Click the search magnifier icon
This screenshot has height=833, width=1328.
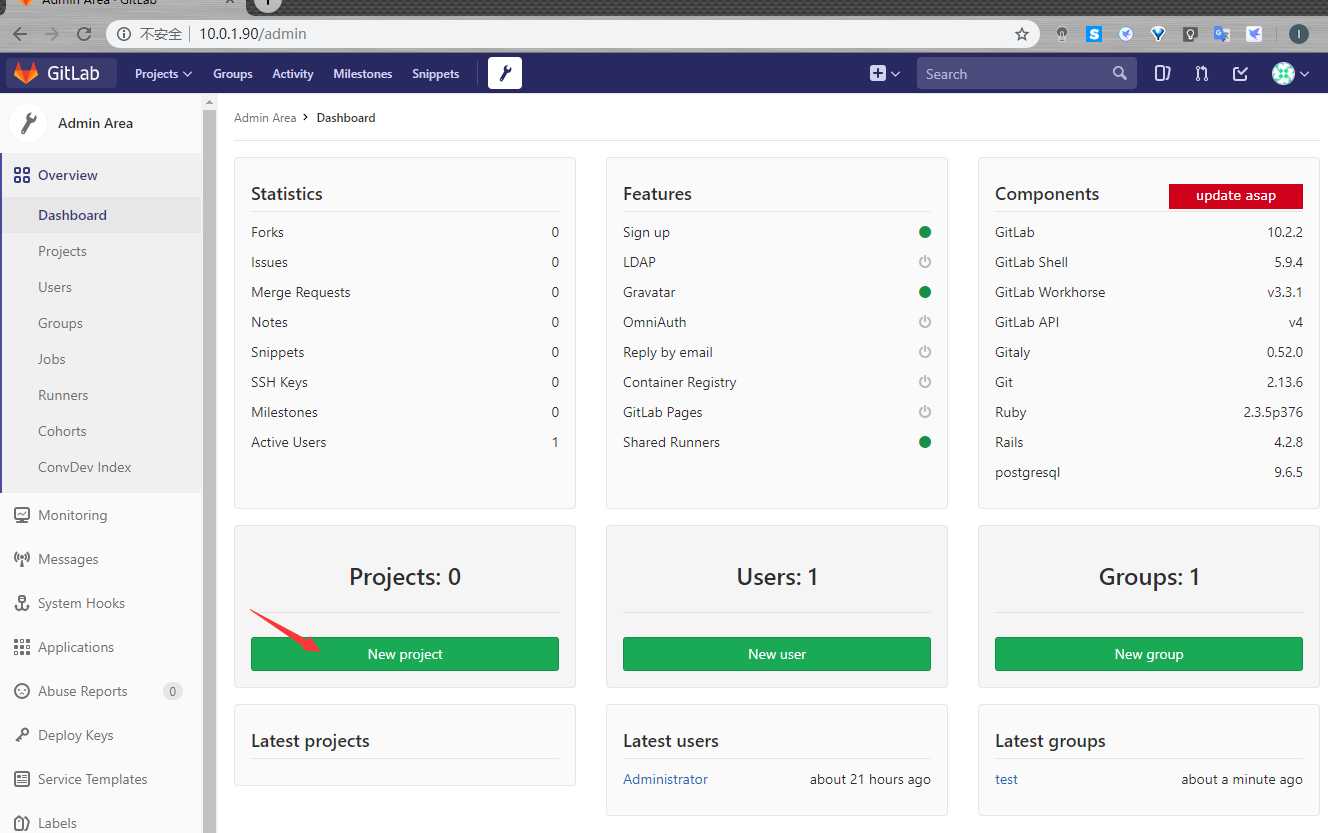(1120, 73)
